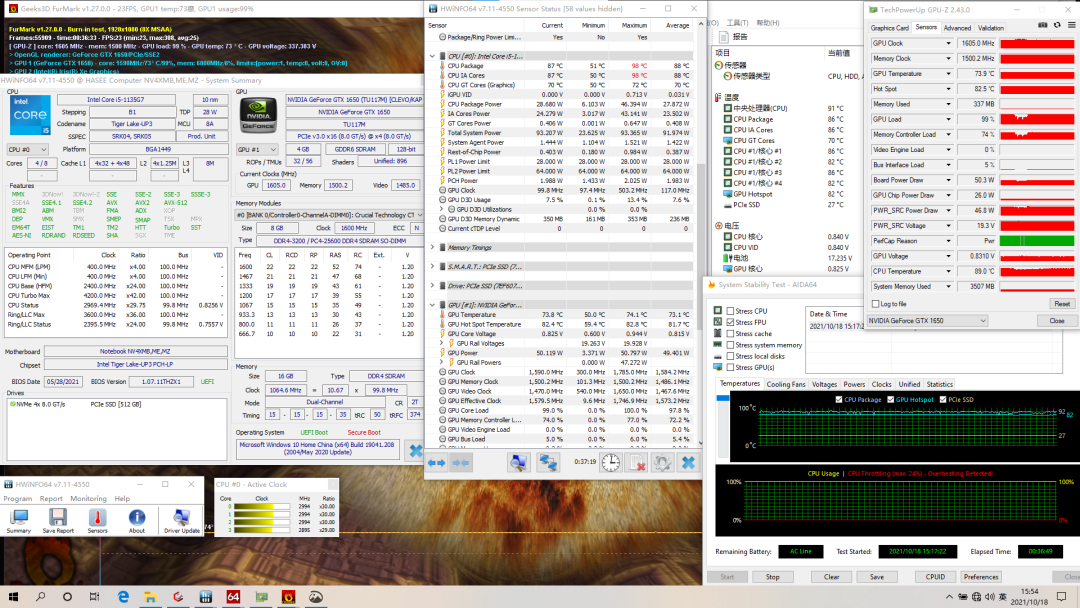Enable Stress GPU(s) checkbox
This screenshot has height=608, width=1080.
[x=730, y=367]
